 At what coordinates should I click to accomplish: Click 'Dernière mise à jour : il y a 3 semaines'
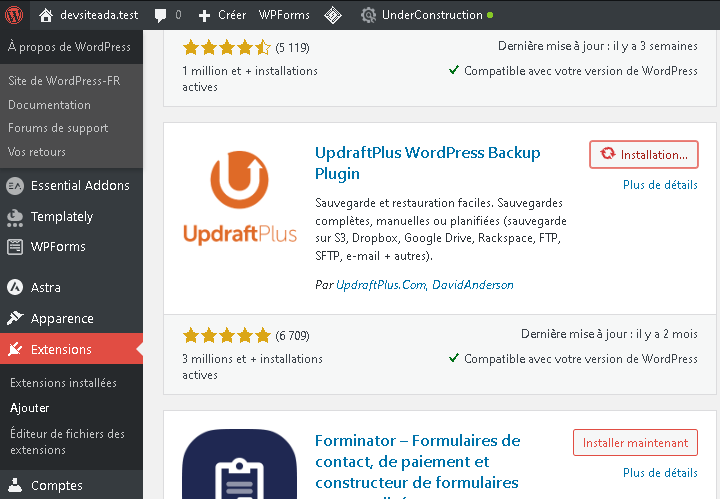pyautogui.click(x=598, y=46)
